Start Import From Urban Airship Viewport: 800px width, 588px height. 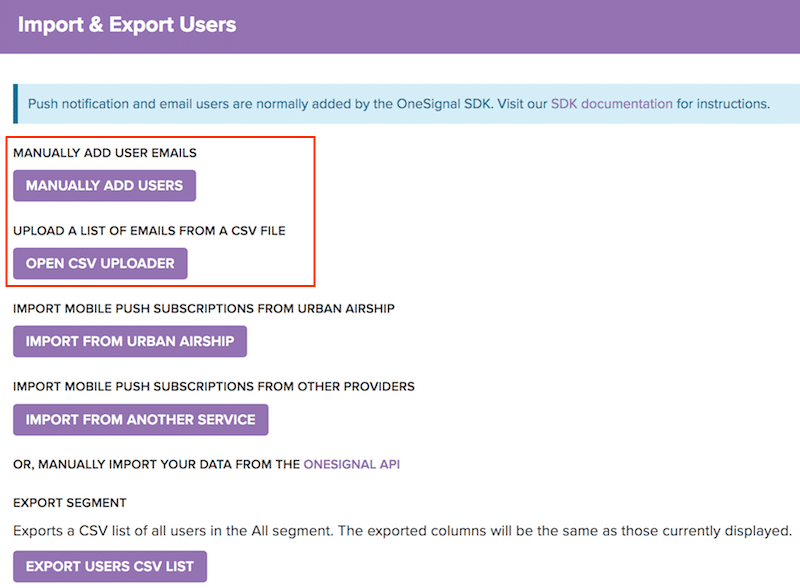click(x=130, y=341)
